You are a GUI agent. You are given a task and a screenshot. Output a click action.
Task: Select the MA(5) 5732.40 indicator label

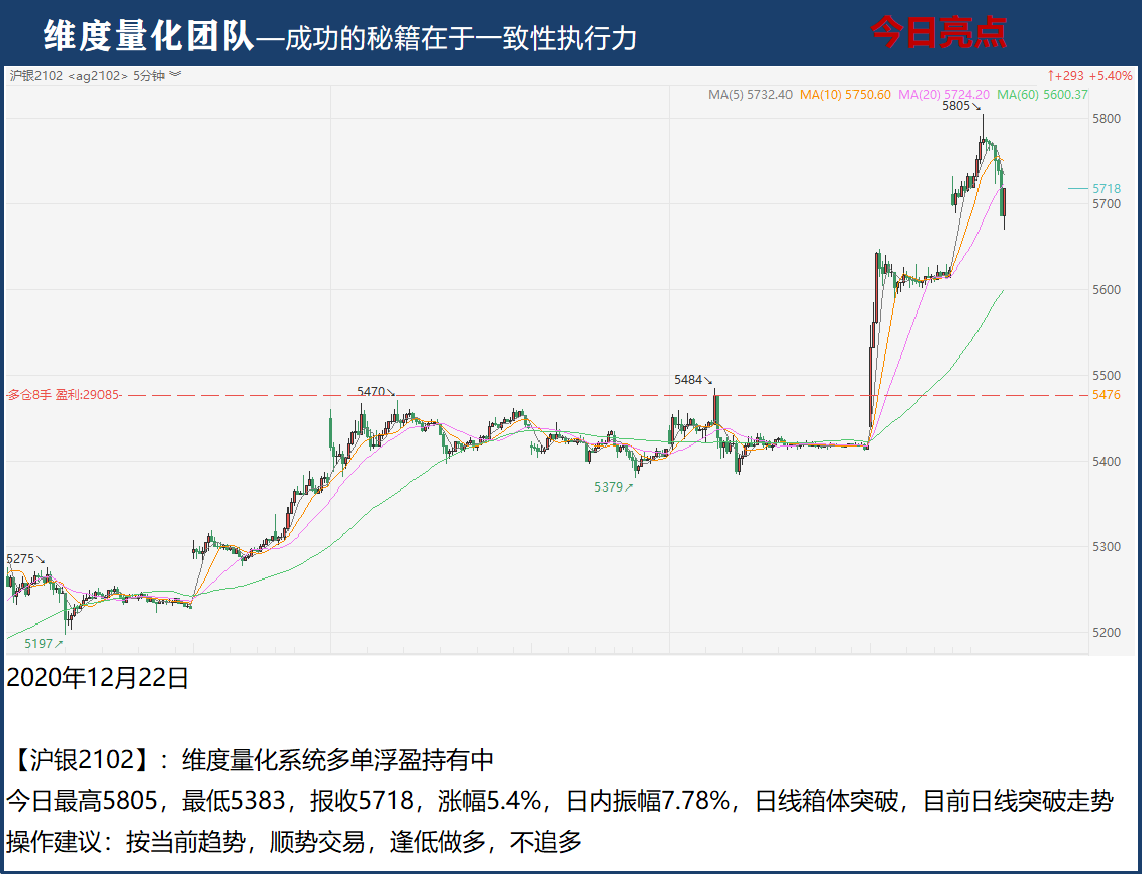tap(750, 95)
